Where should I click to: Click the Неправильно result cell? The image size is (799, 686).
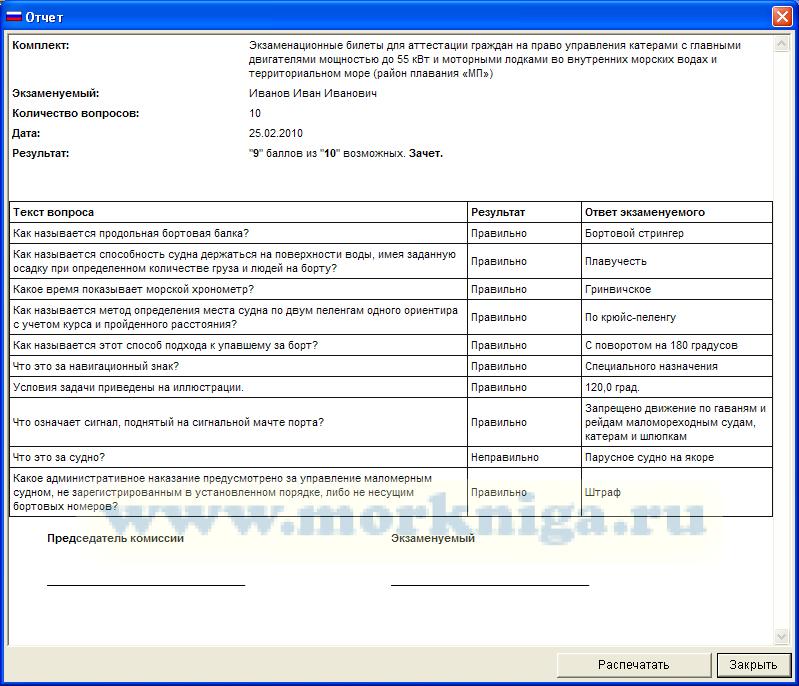pos(504,457)
